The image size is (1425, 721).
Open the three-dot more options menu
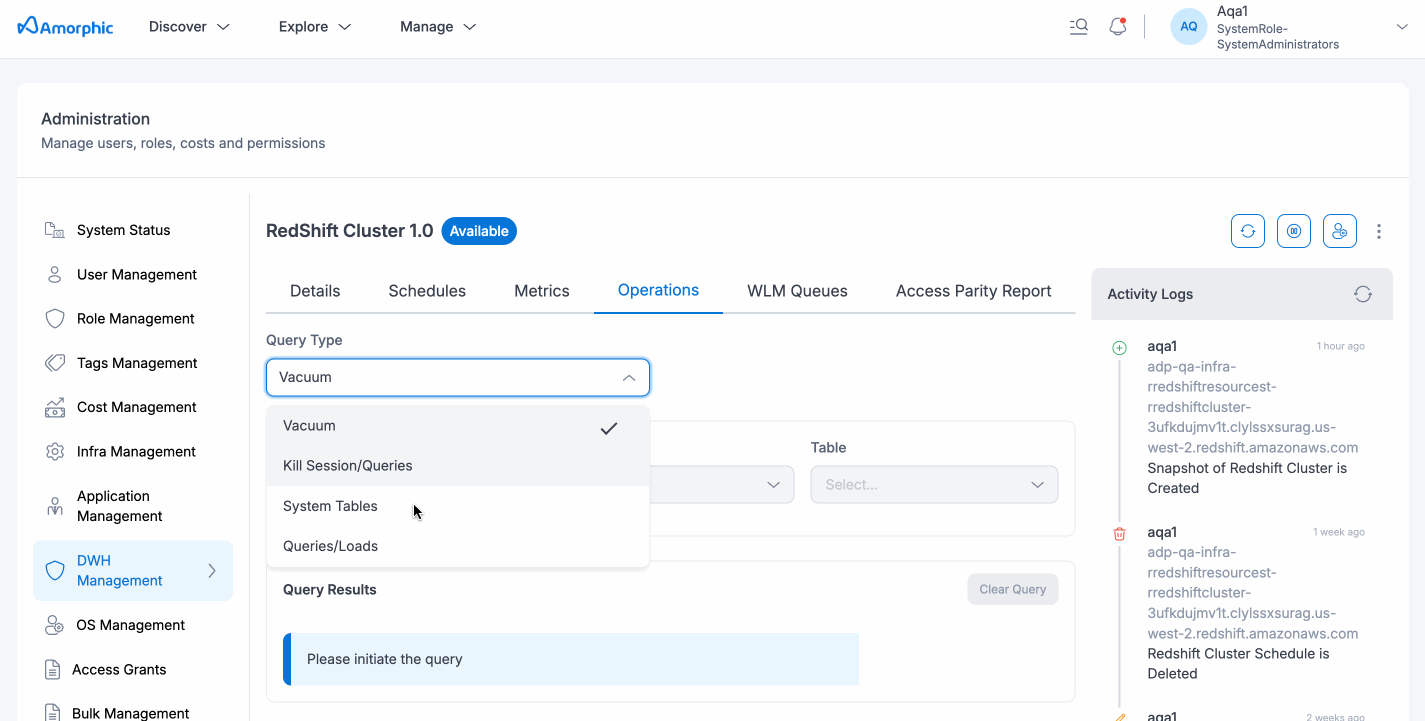tap(1379, 231)
